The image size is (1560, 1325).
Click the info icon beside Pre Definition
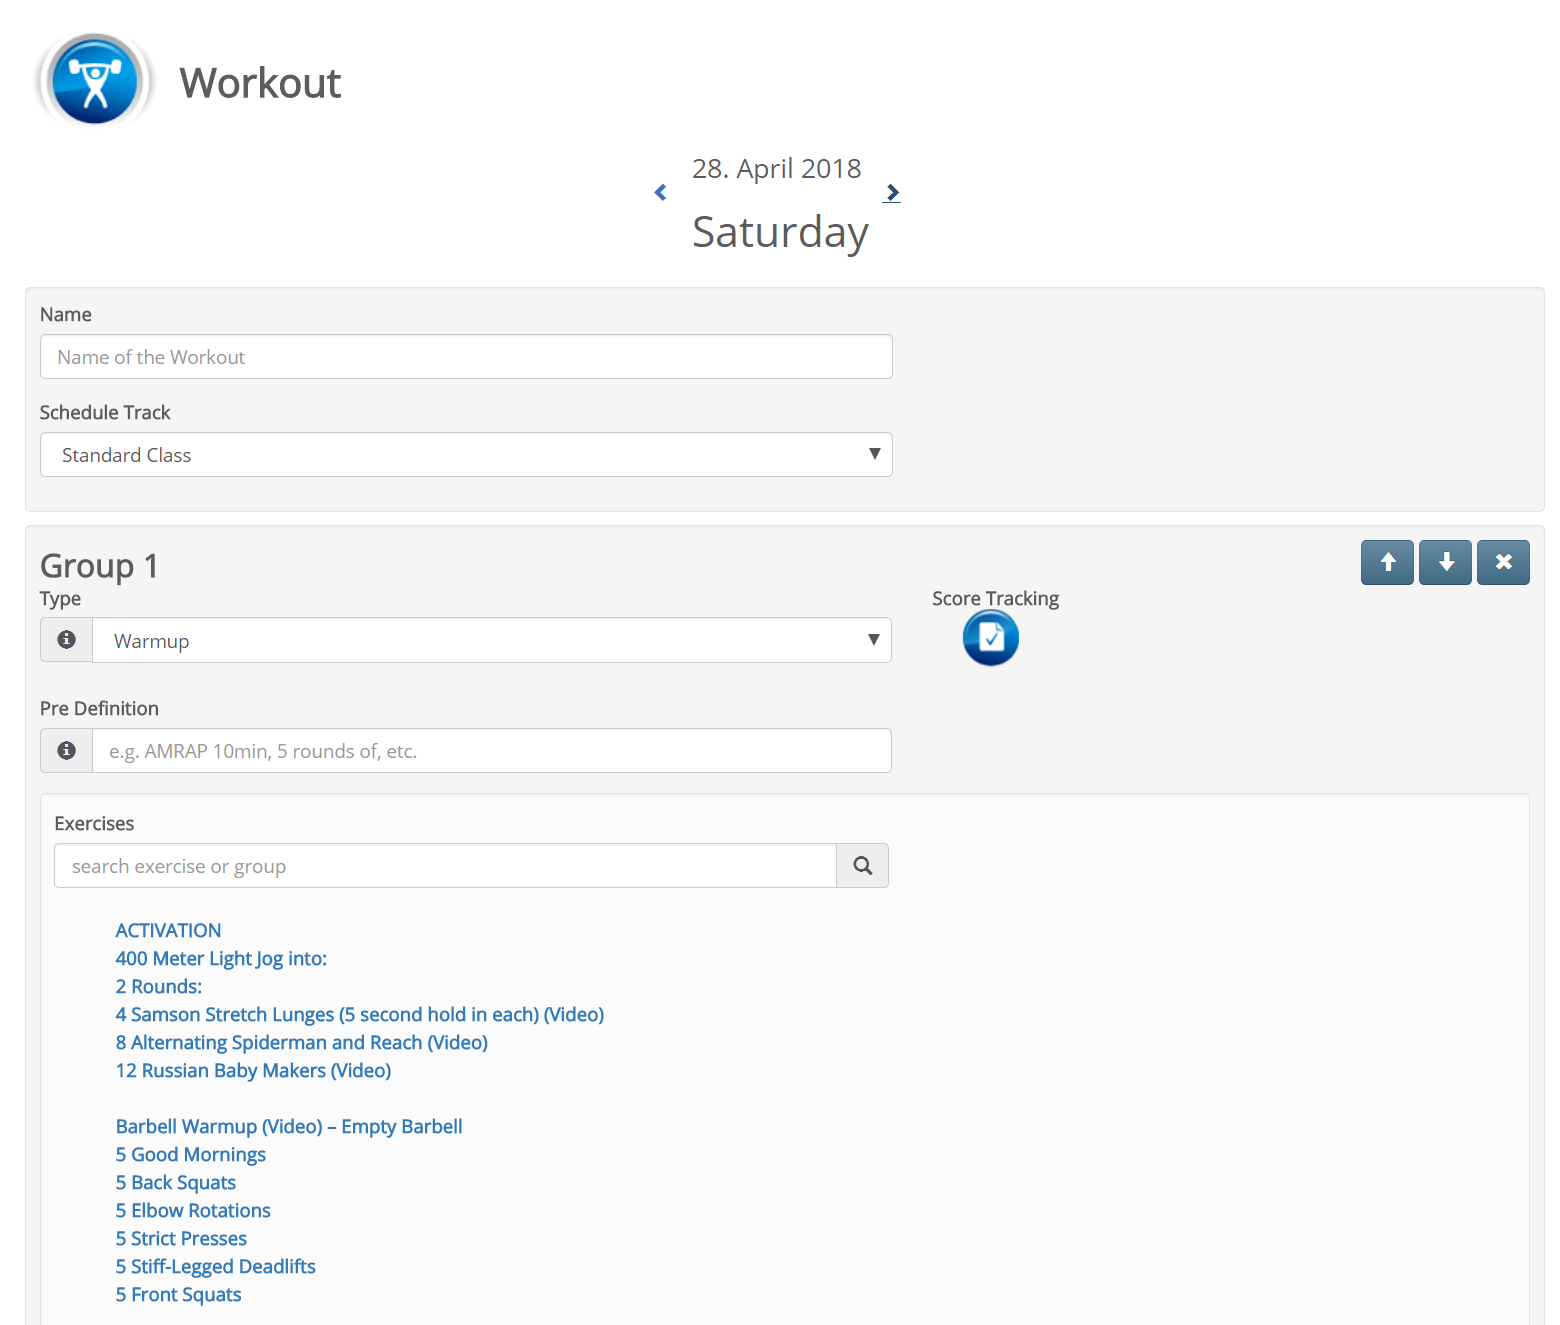coord(65,750)
